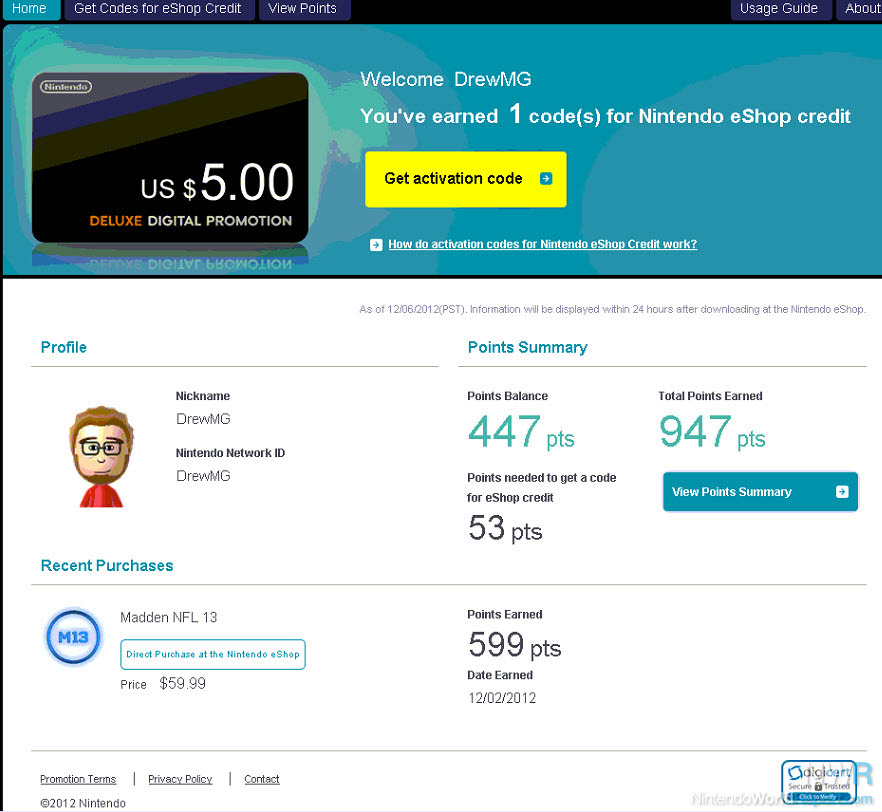The height and width of the screenshot is (812, 882).
Task: Click the 'Welcome DrewMG' greeting text
Action: tap(446, 79)
